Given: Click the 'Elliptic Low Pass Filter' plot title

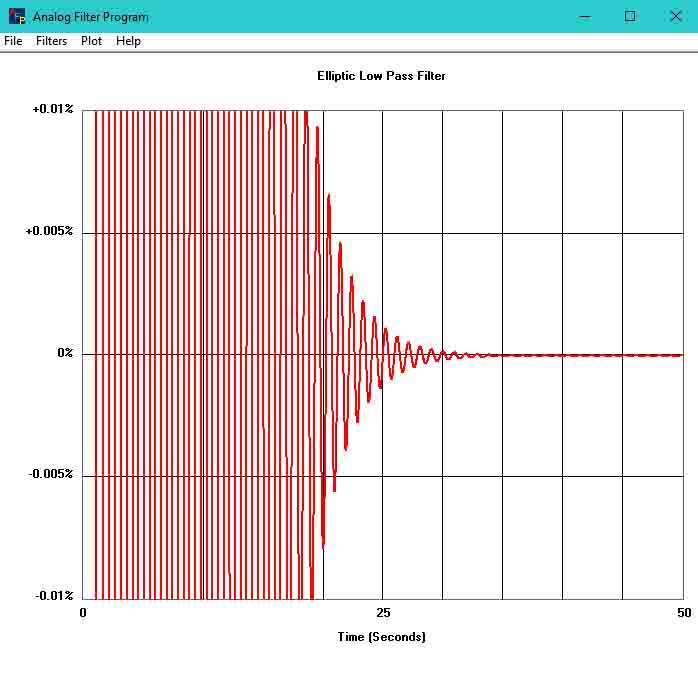Looking at the screenshot, I should pos(381,76).
